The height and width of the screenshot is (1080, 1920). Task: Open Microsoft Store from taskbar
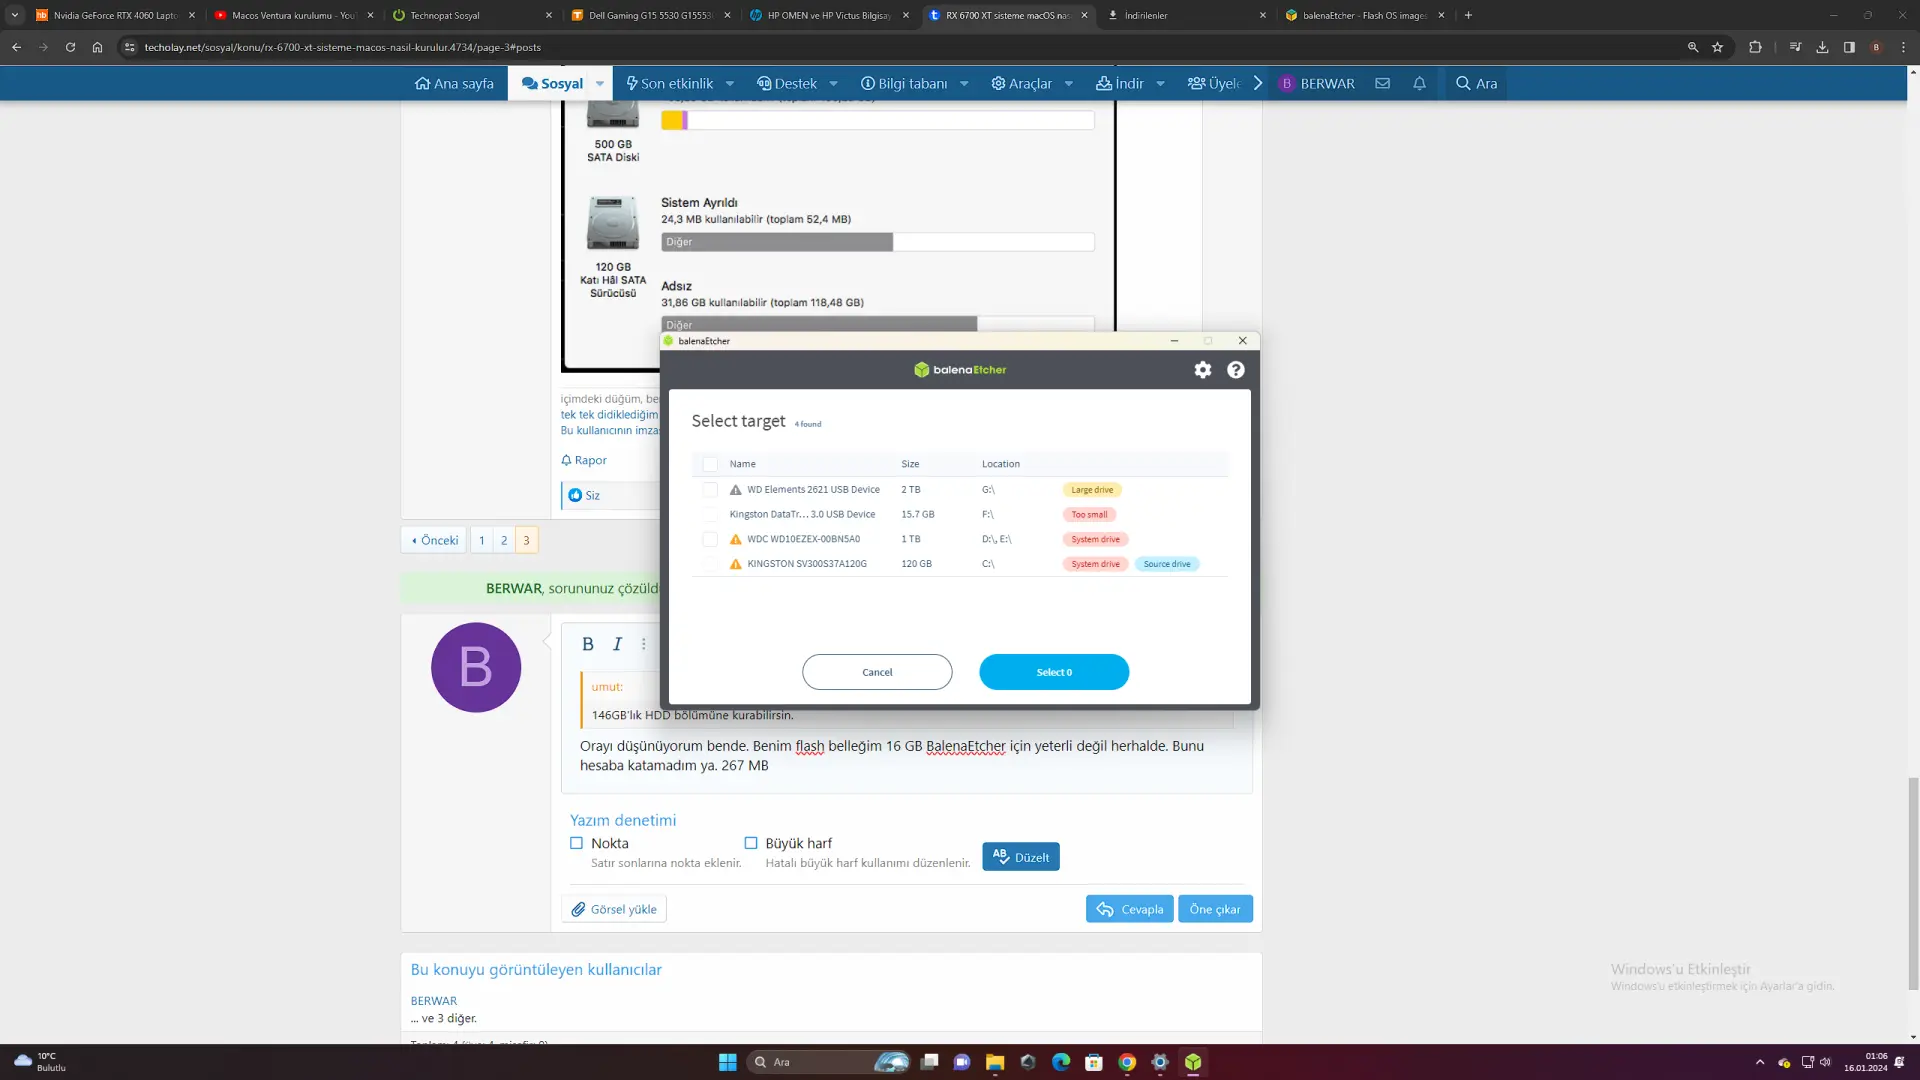click(1094, 1062)
